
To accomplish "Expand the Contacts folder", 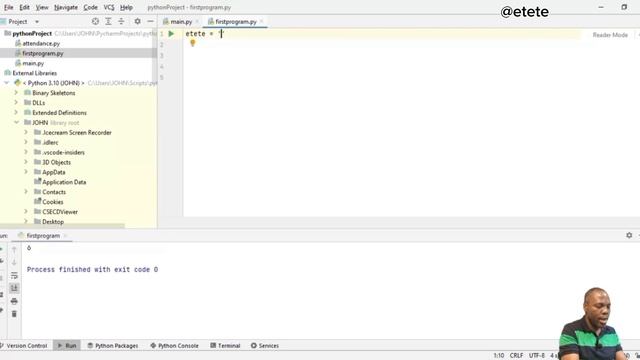I will click(26, 191).
